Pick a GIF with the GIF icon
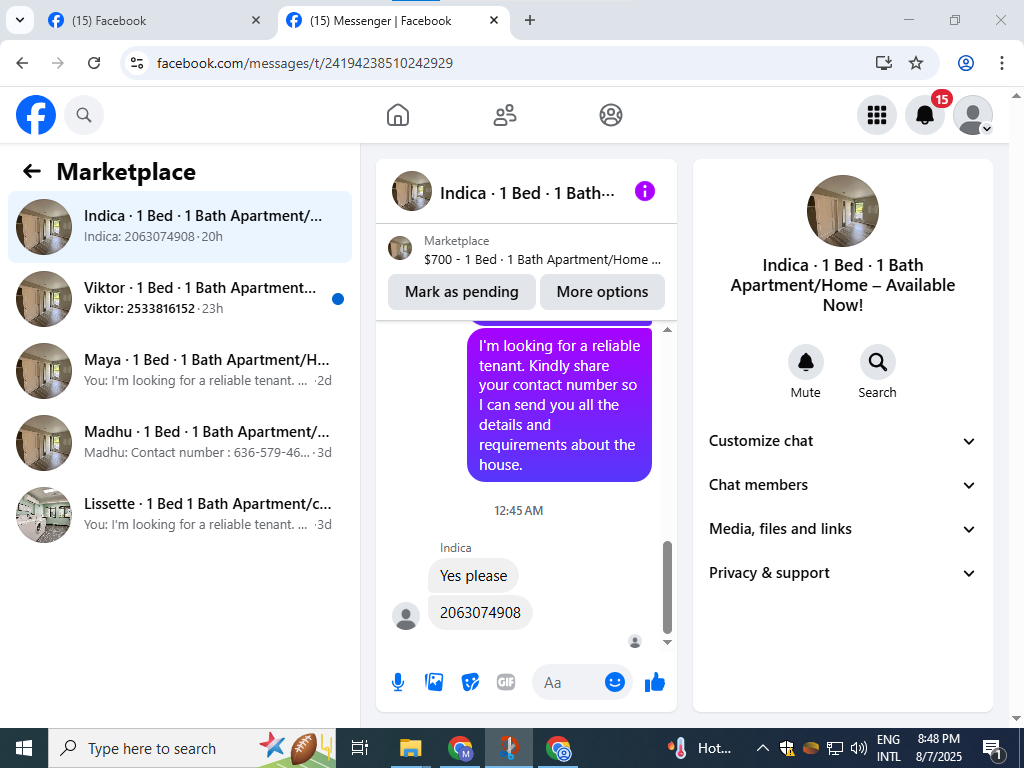 point(506,682)
